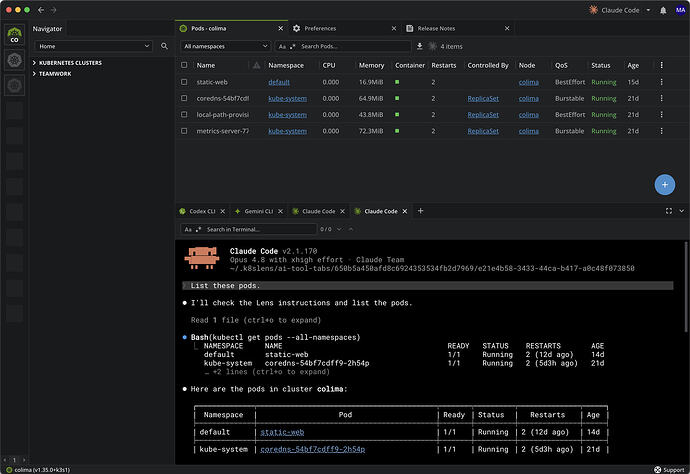Image resolution: width=690 pixels, height=474 pixels.
Task: Close the Pods - colima tab
Action: click(x=281, y=28)
